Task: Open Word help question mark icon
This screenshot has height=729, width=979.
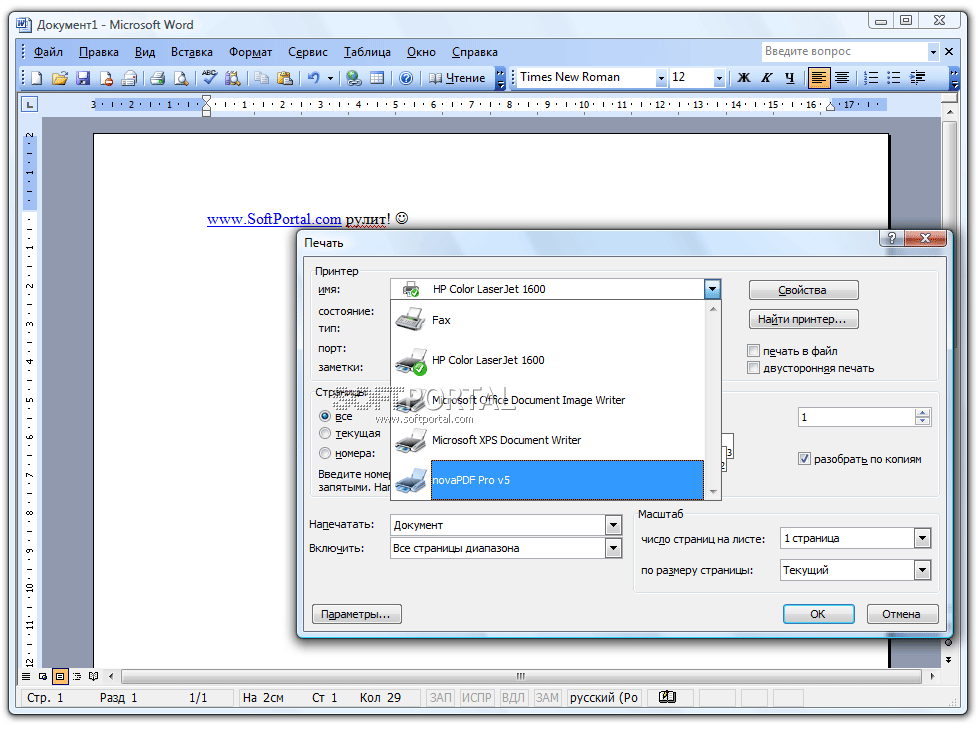Action: [x=406, y=77]
